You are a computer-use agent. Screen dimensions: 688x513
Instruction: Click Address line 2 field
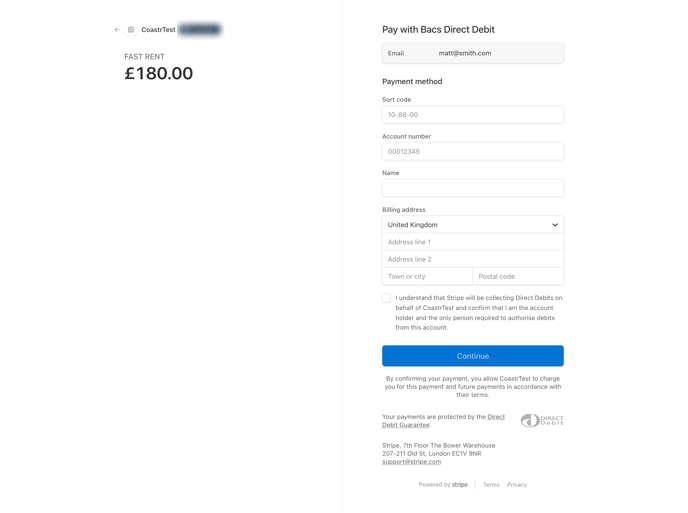[472, 259]
